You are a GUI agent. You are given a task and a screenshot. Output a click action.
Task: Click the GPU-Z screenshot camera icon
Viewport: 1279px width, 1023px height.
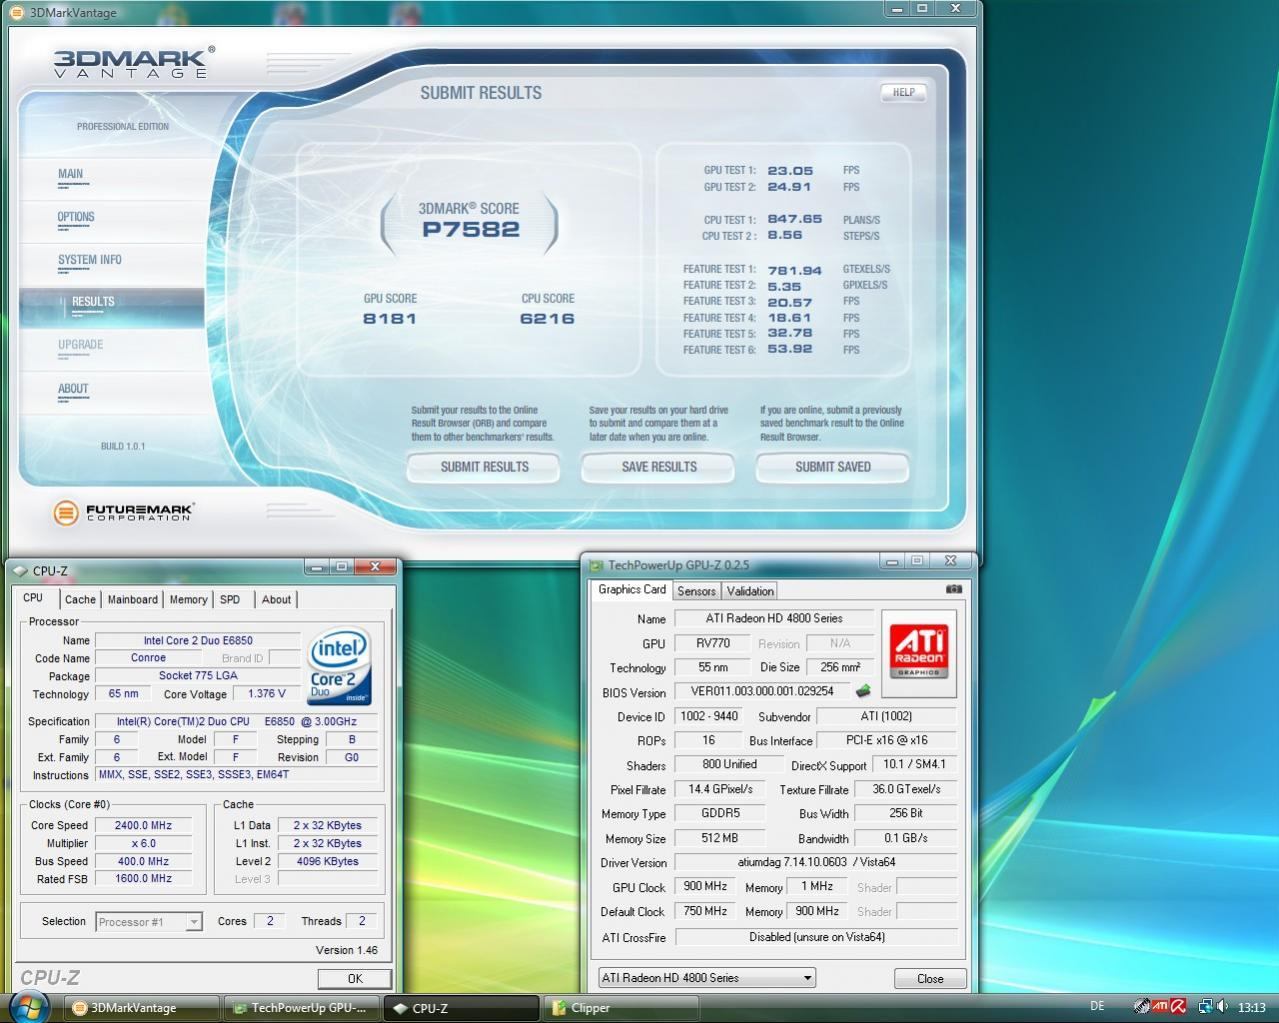953,589
